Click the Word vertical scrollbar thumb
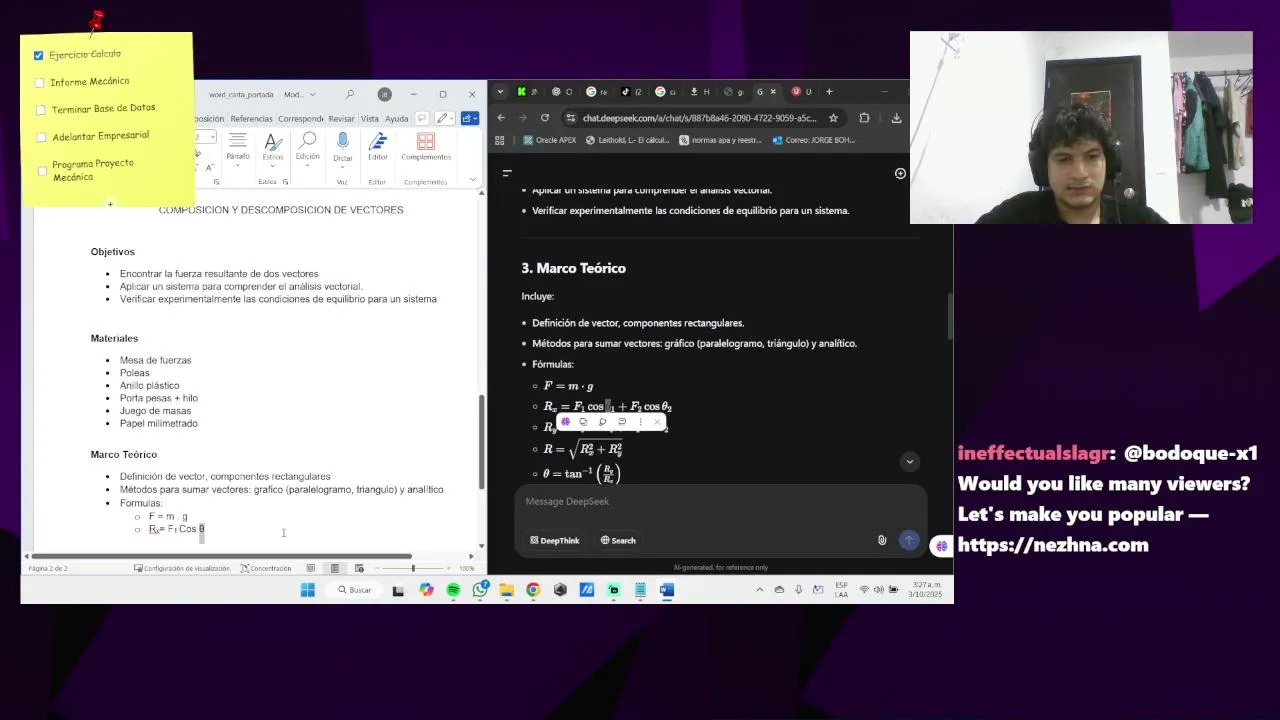 tap(482, 440)
